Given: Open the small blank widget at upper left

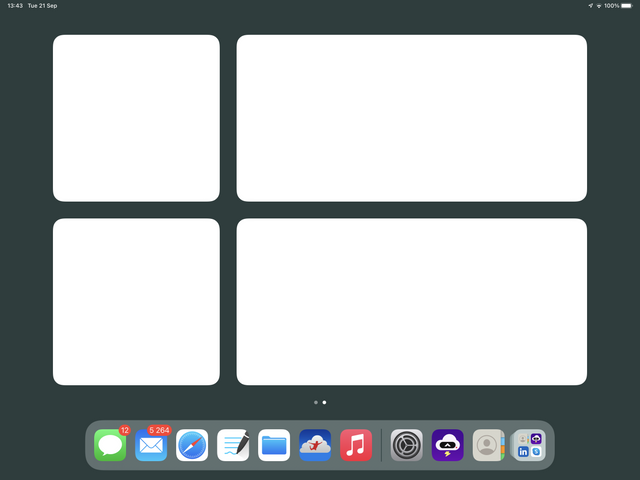Looking at the screenshot, I should point(136,118).
